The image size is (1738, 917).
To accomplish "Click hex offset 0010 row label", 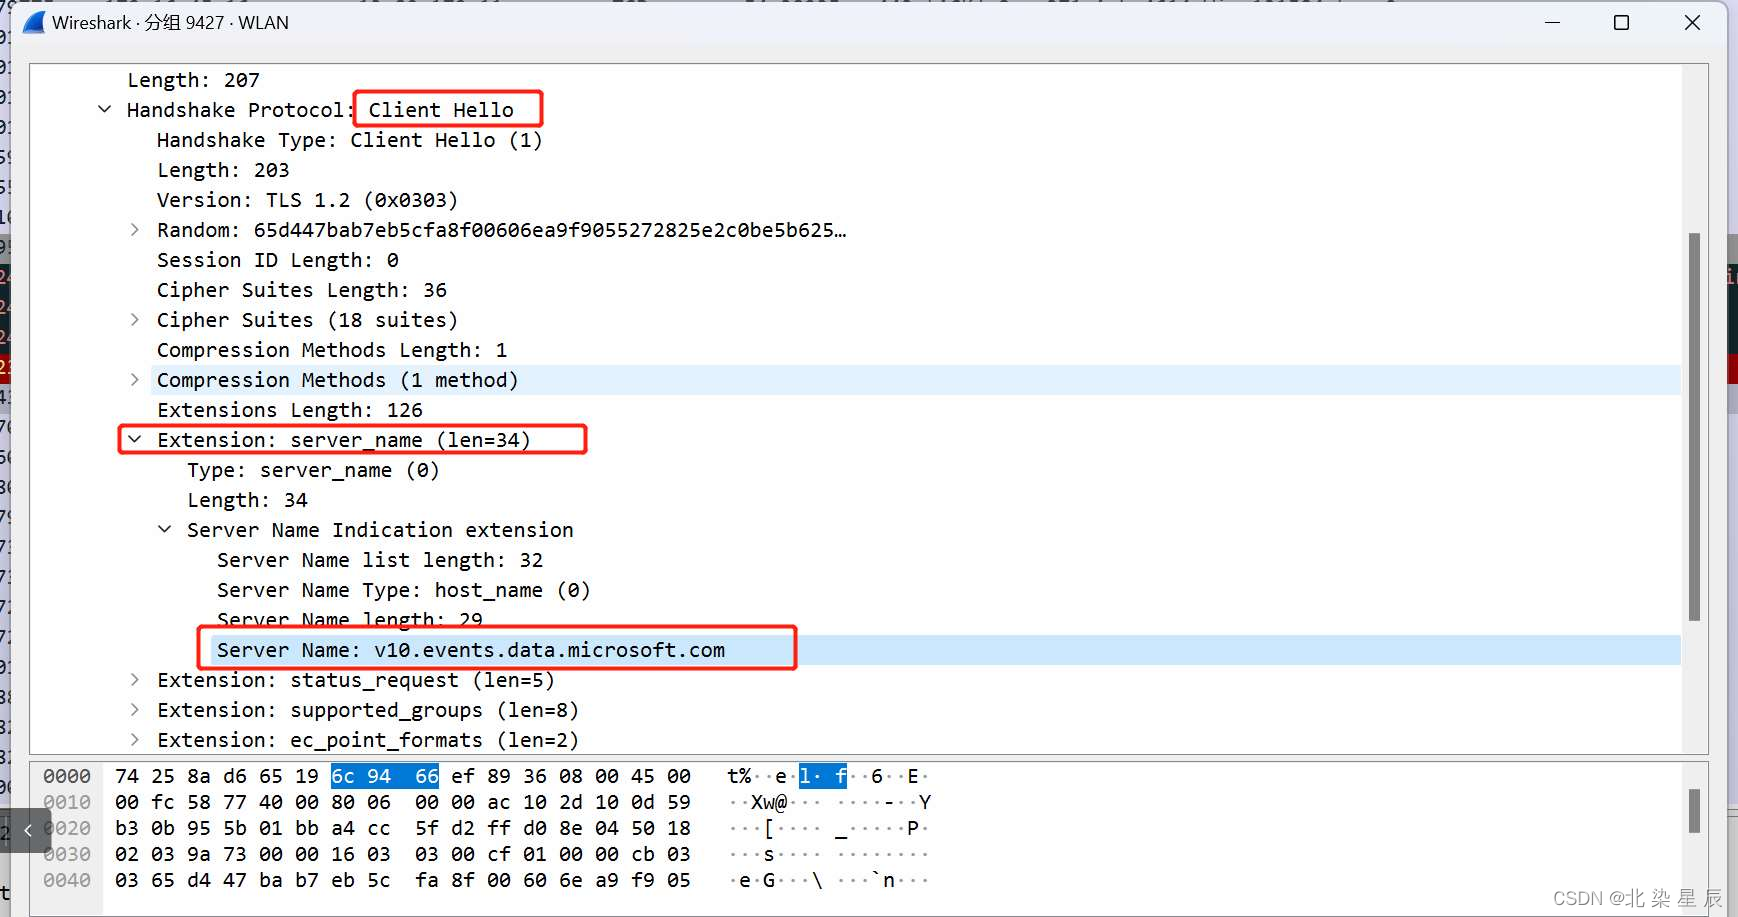I will 67,802.
